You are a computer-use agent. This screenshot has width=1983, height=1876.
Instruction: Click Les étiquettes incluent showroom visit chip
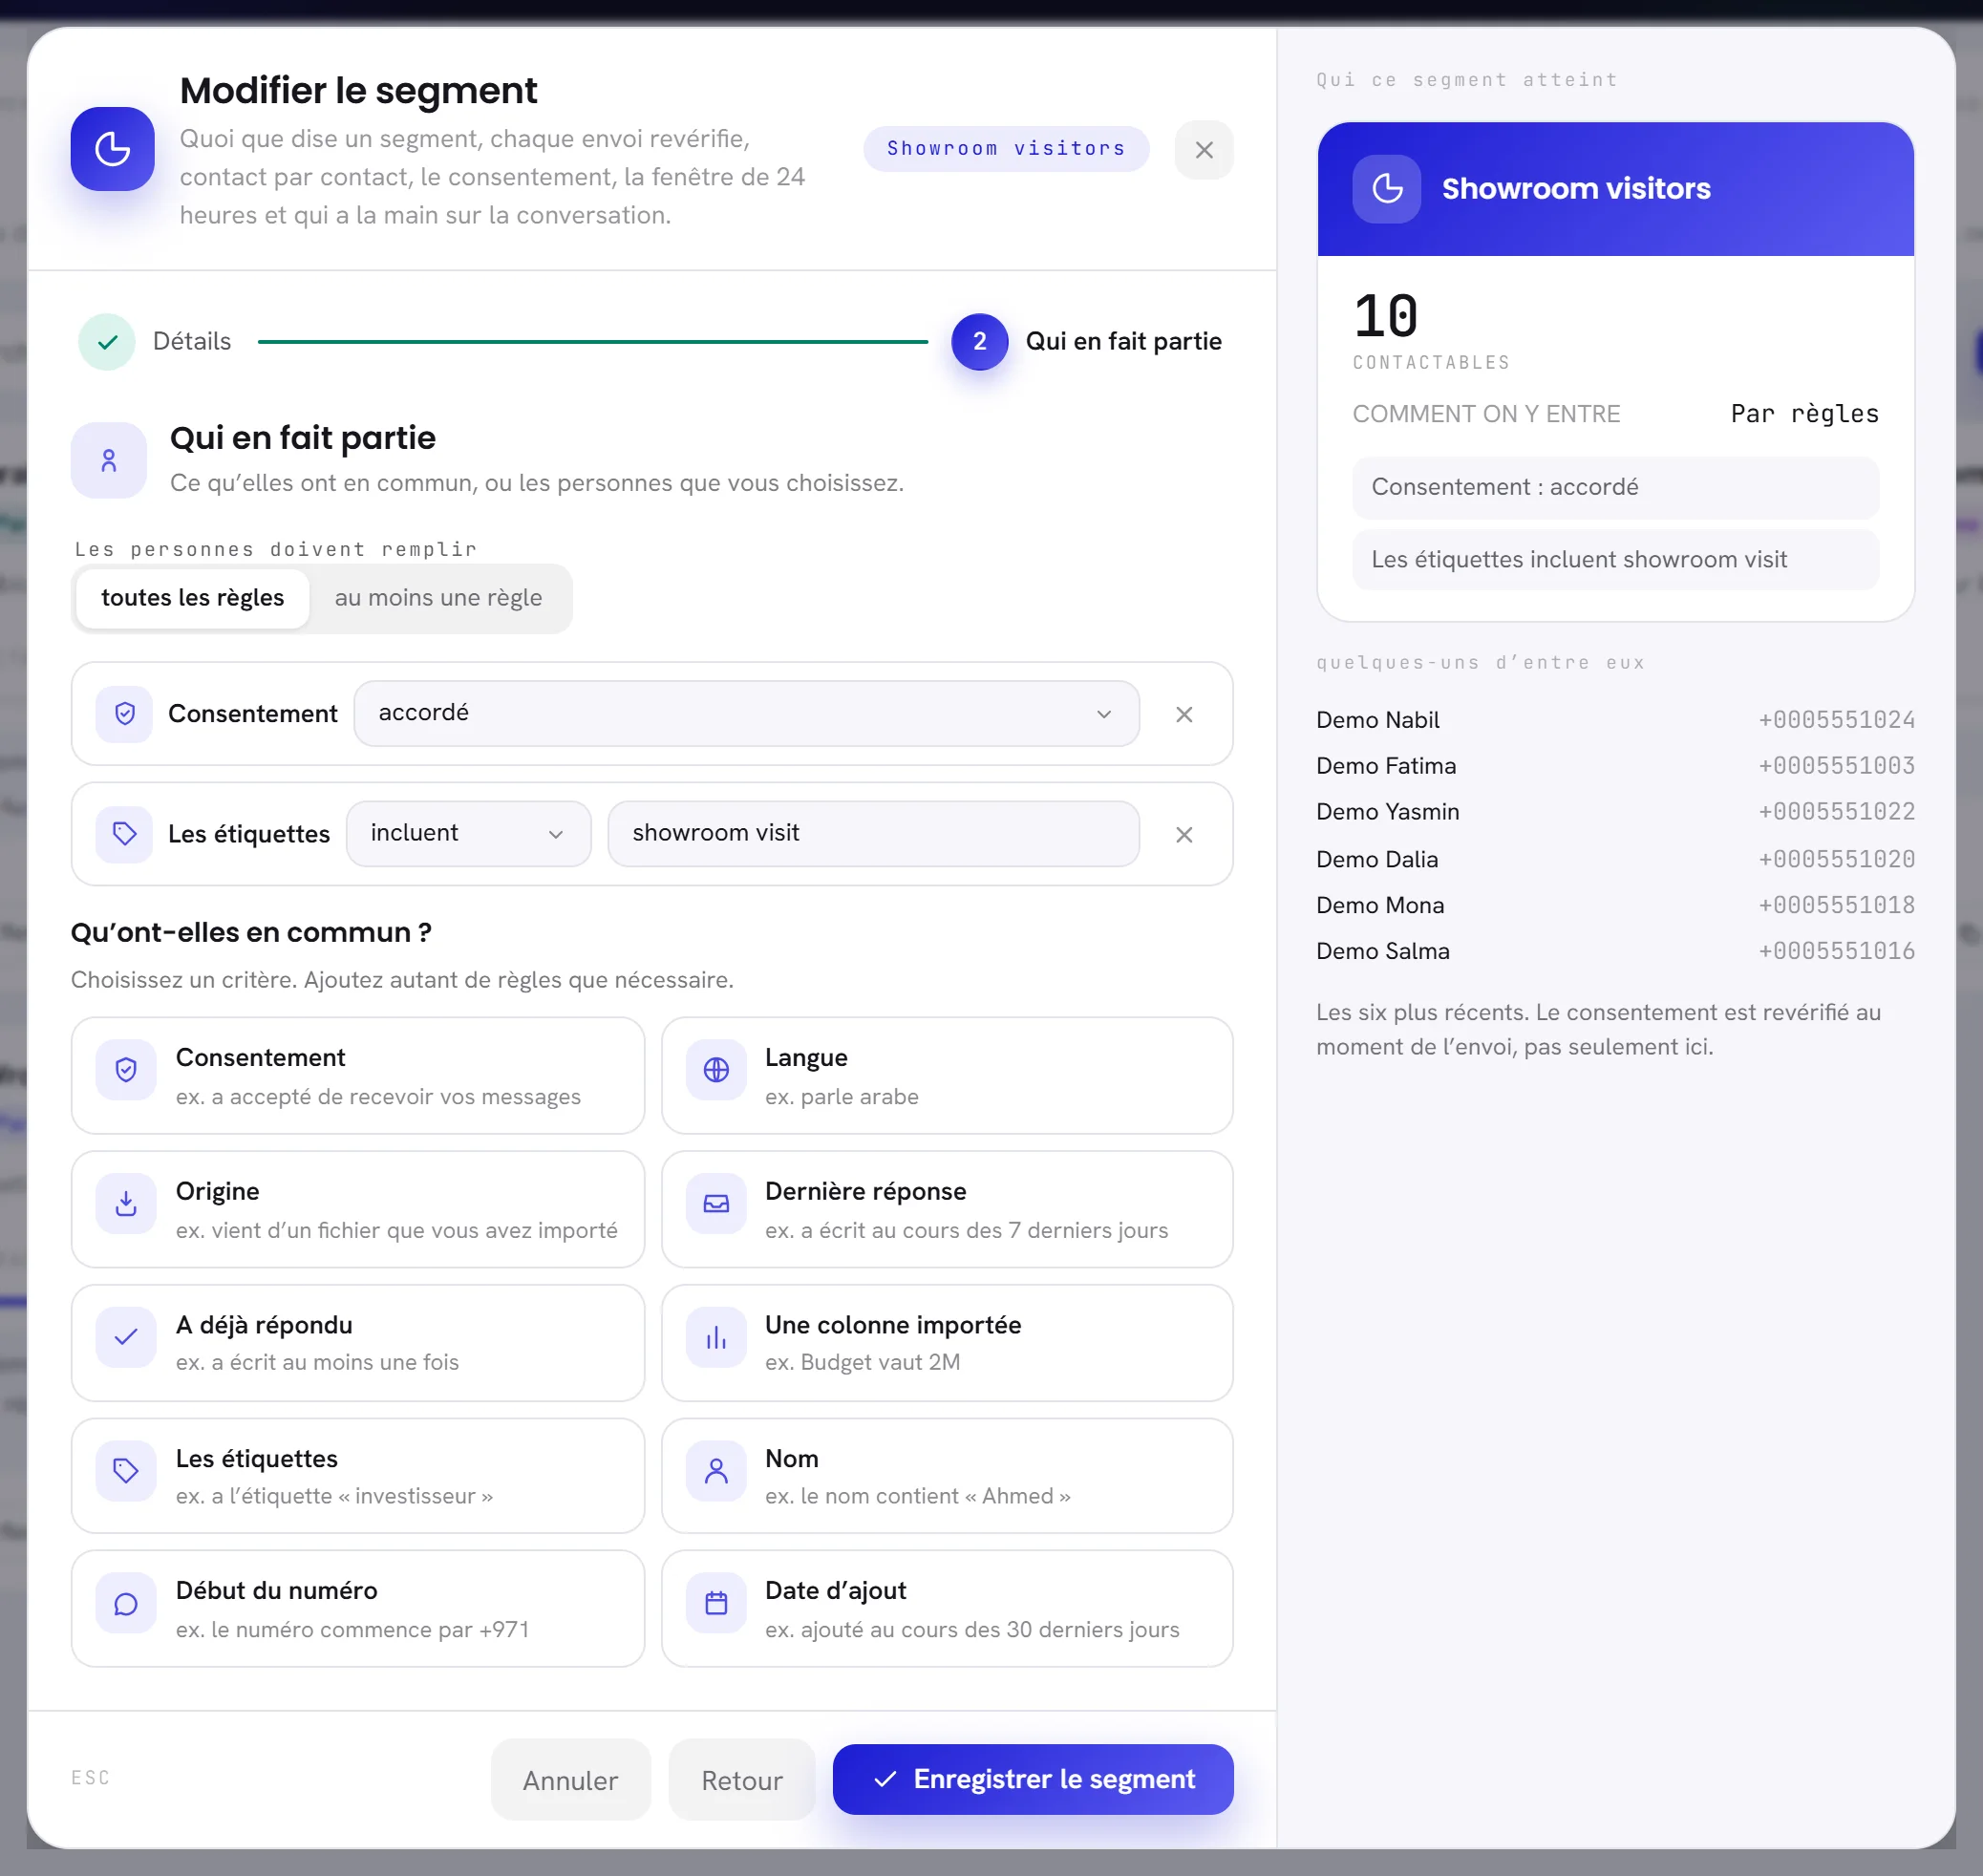1615,559
